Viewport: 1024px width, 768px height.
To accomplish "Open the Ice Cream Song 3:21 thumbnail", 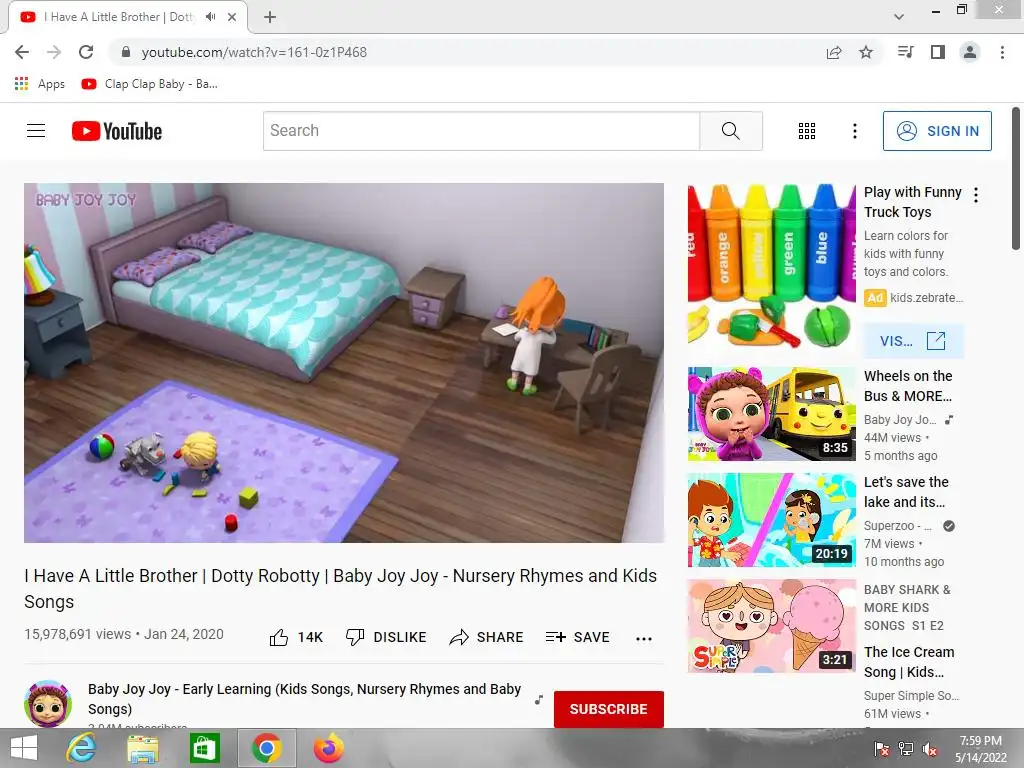I will [x=771, y=626].
